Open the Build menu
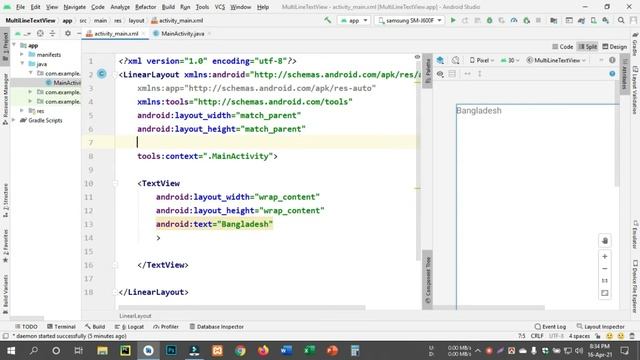 (x=168, y=7)
